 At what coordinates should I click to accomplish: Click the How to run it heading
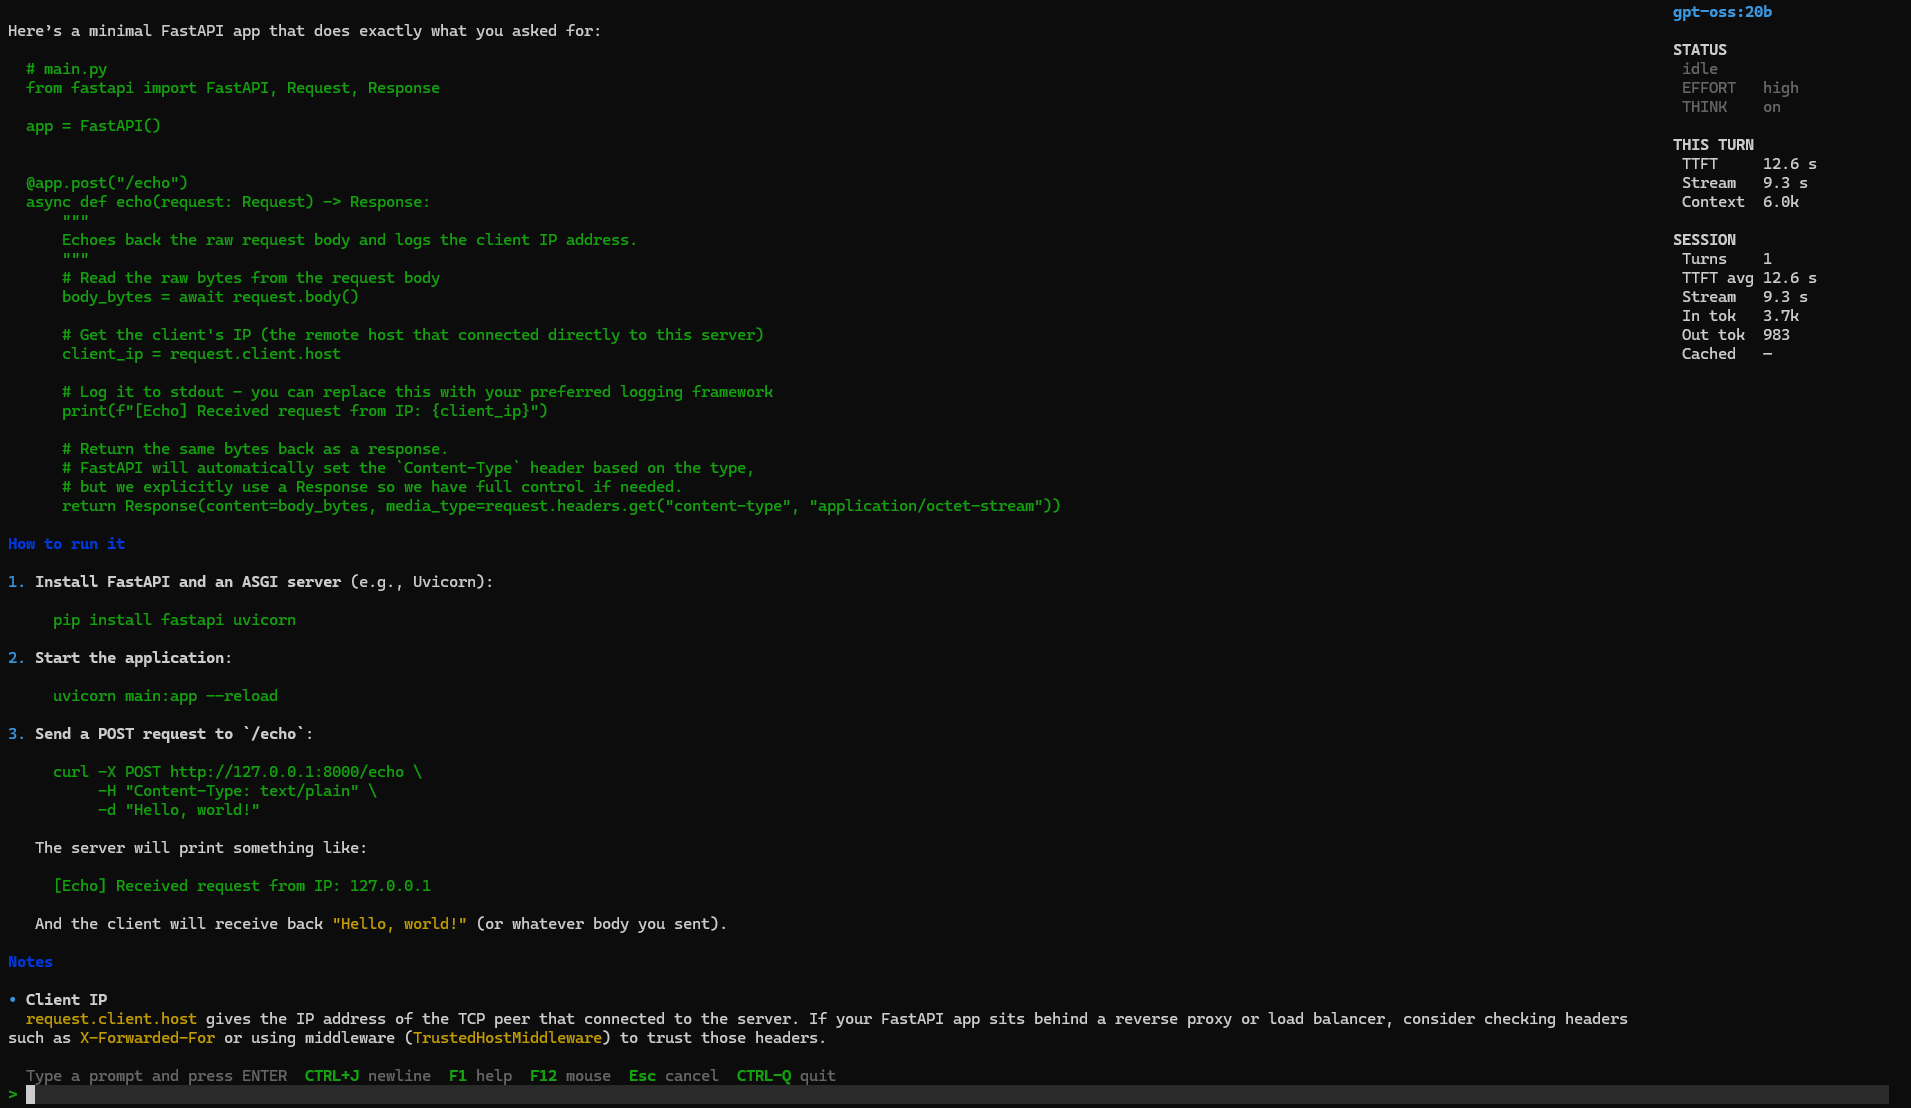[x=66, y=544]
